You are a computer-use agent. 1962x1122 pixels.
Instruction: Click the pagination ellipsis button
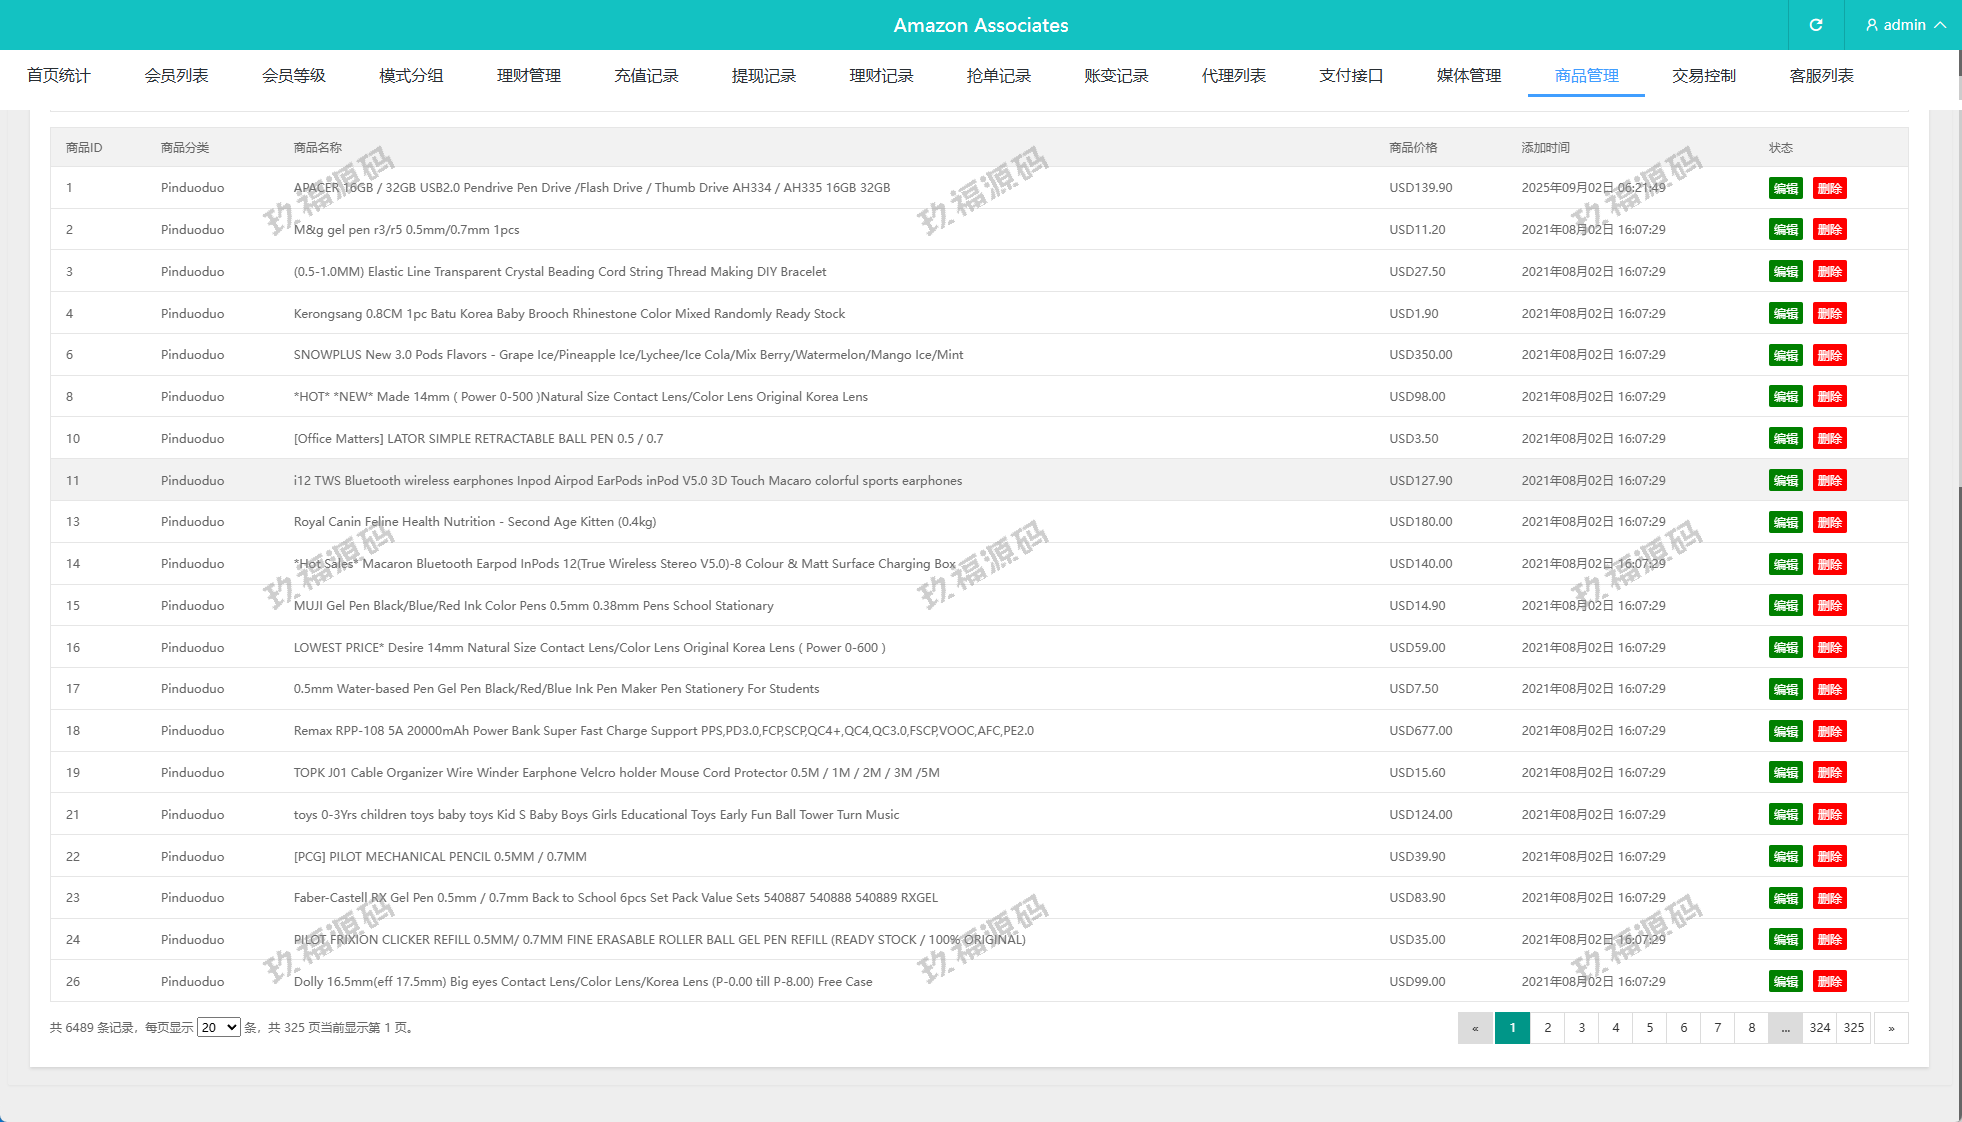[x=1785, y=1028]
